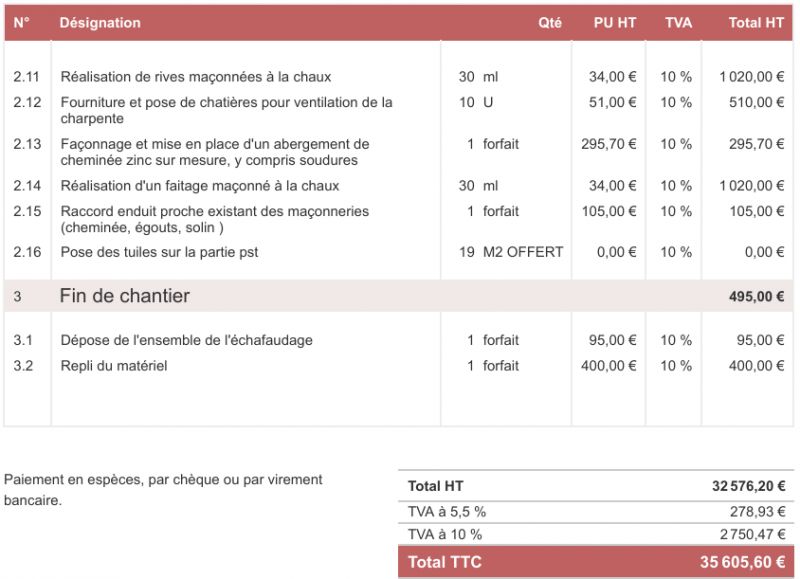Click the 400,00 € total on line 3.2
The image size is (800, 579).
coord(756,366)
